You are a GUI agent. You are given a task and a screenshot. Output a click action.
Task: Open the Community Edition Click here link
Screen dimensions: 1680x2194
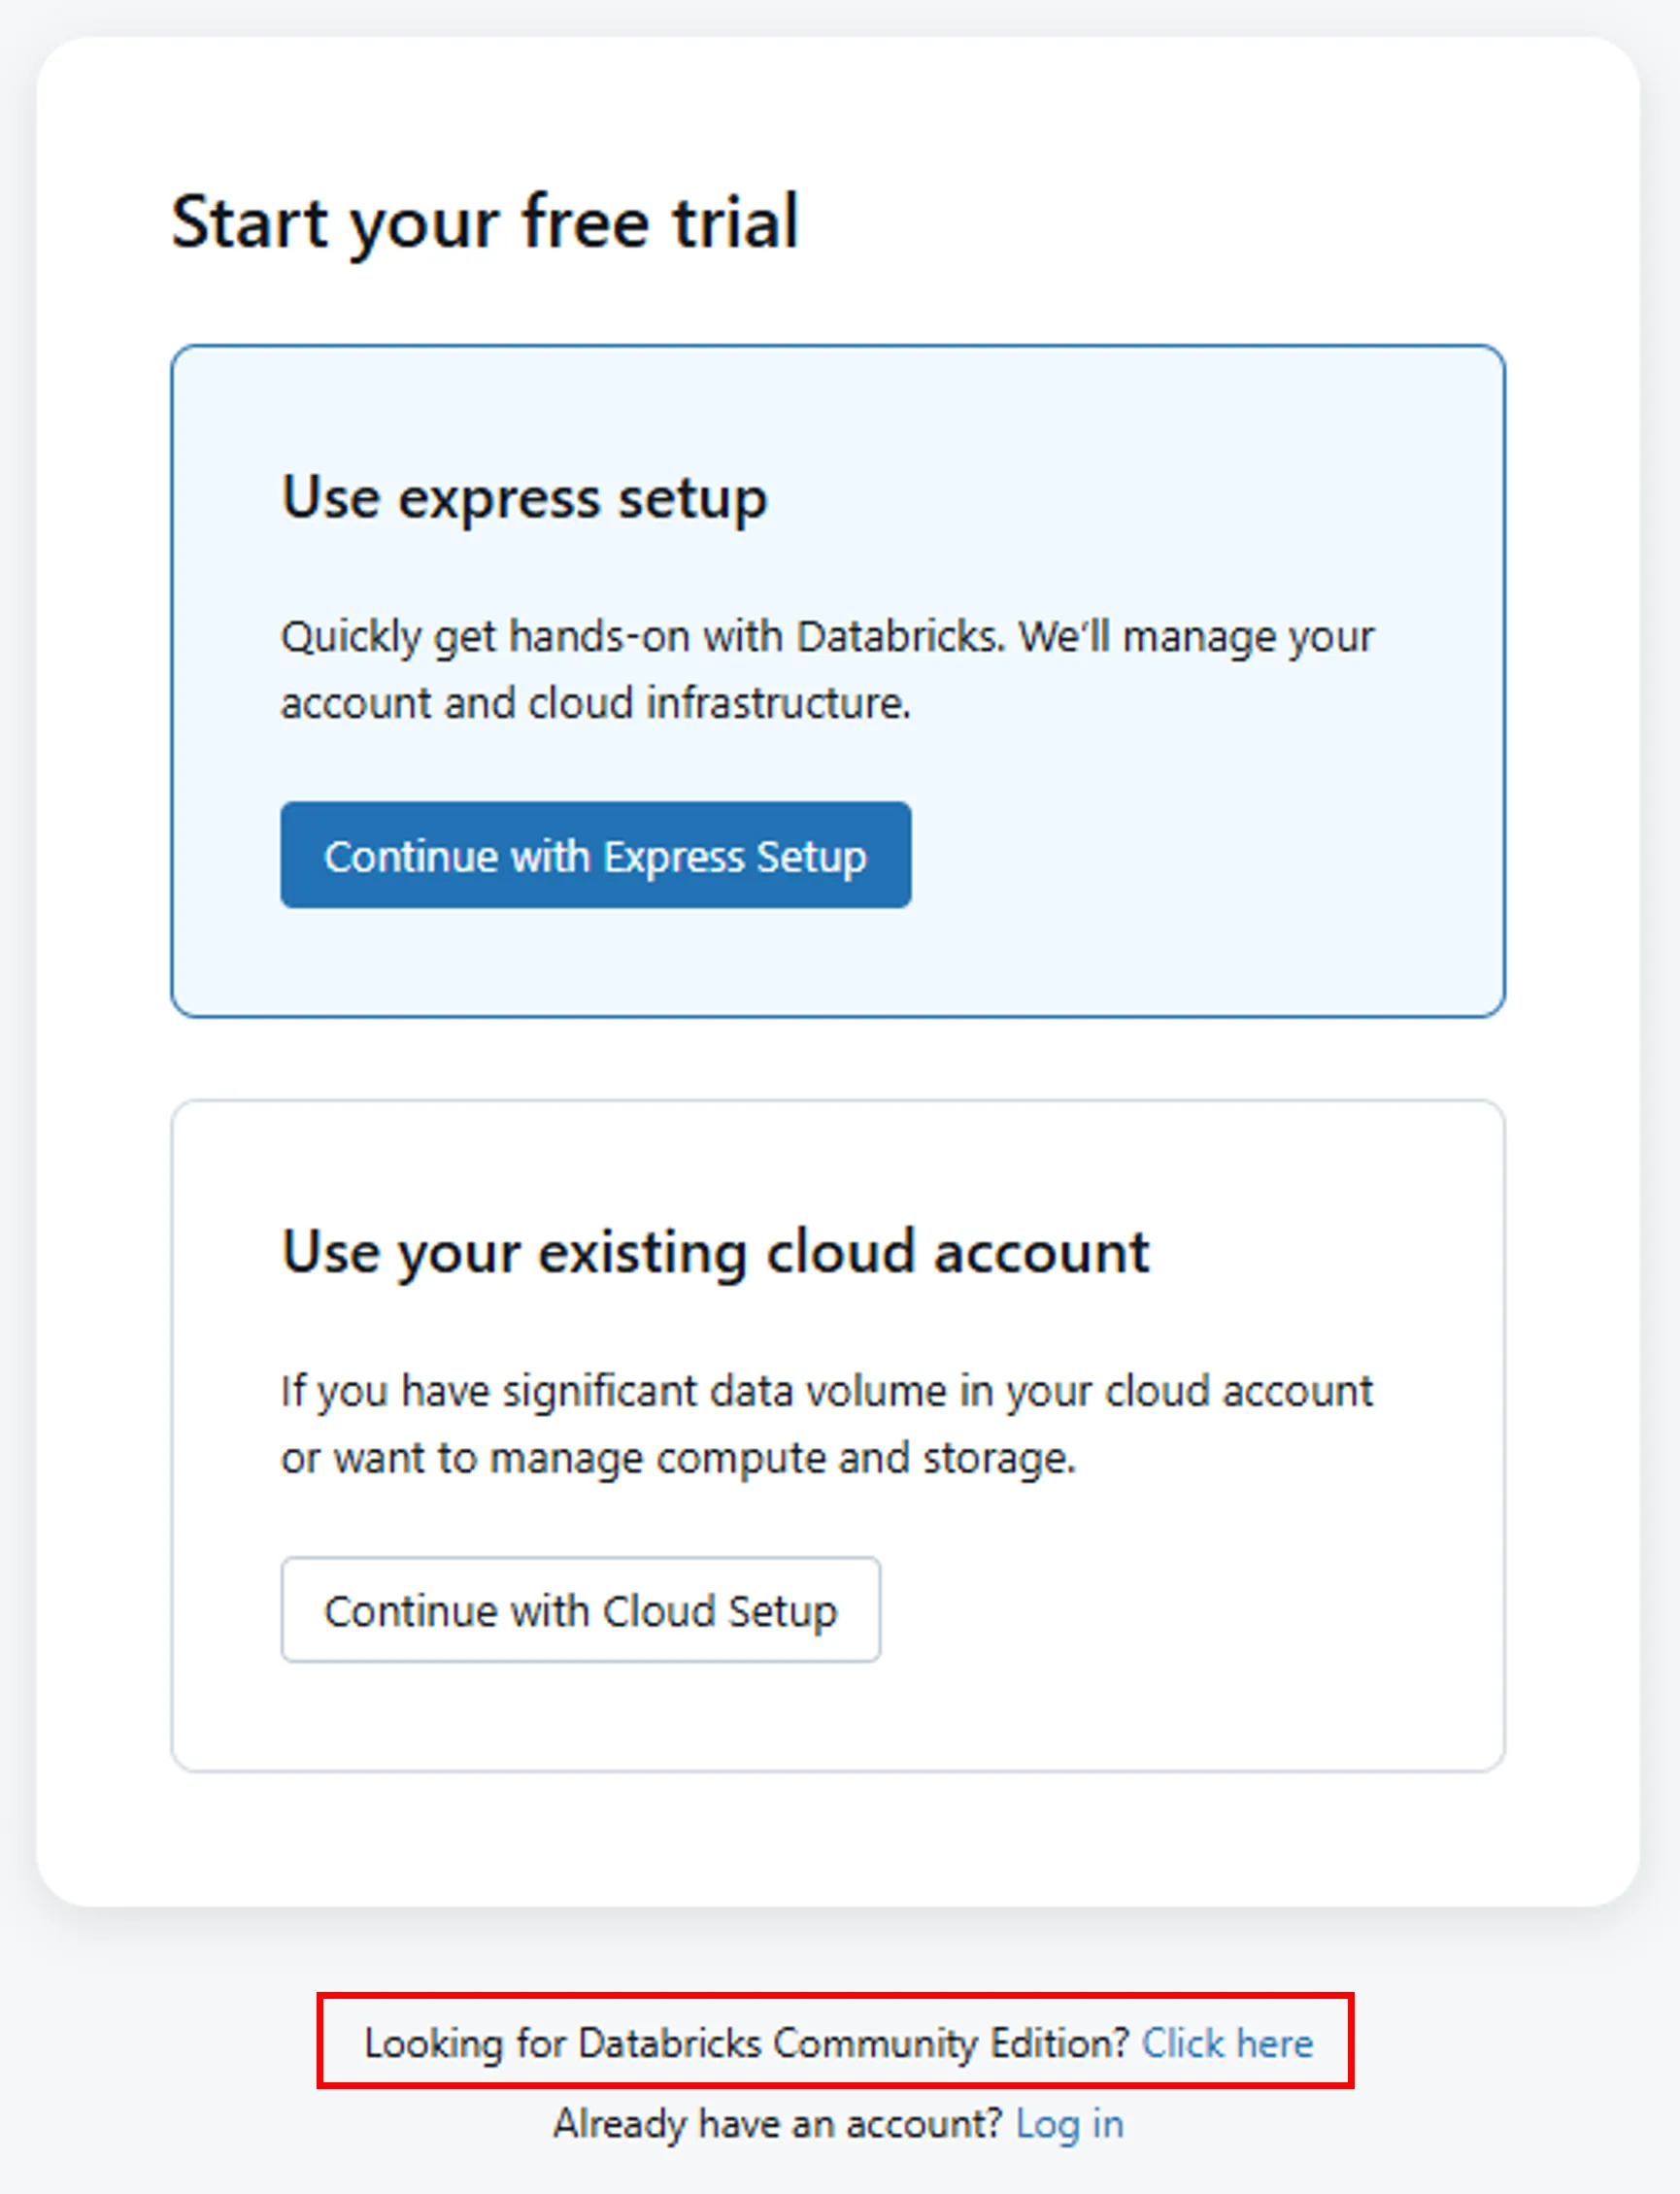point(1228,2043)
